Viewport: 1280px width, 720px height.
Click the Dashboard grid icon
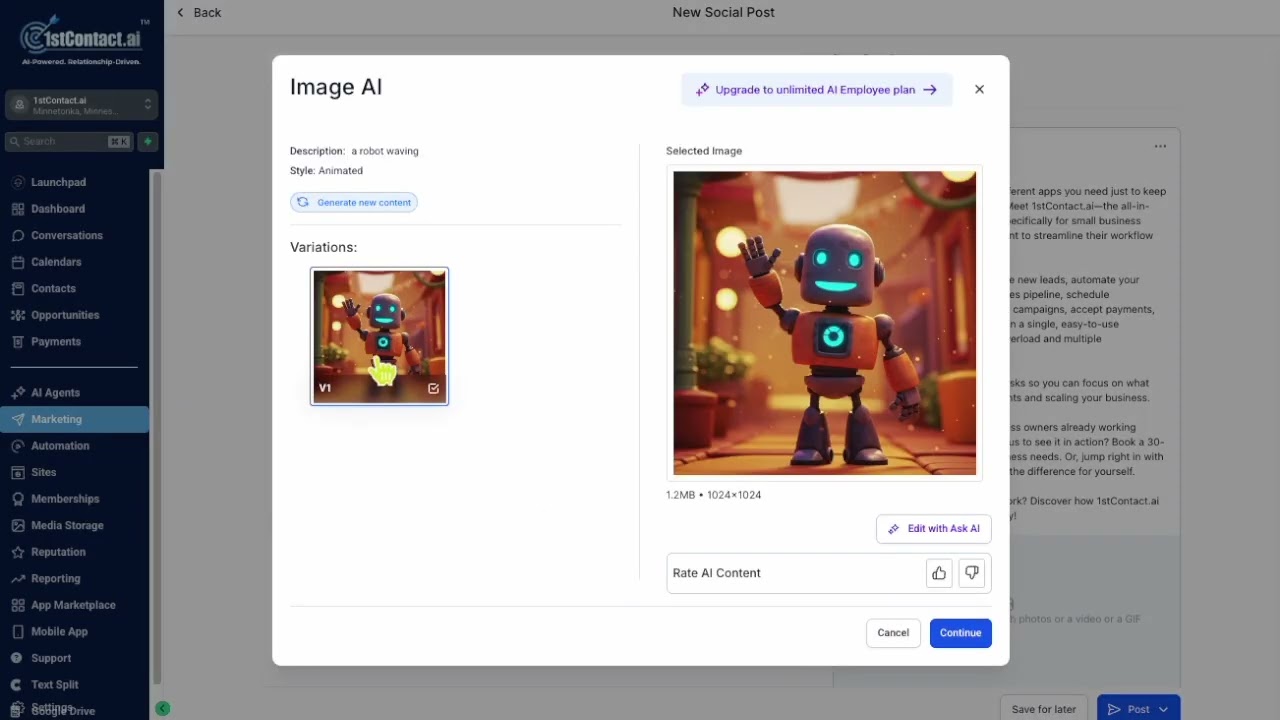pyautogui.click(x=18, y=209)
